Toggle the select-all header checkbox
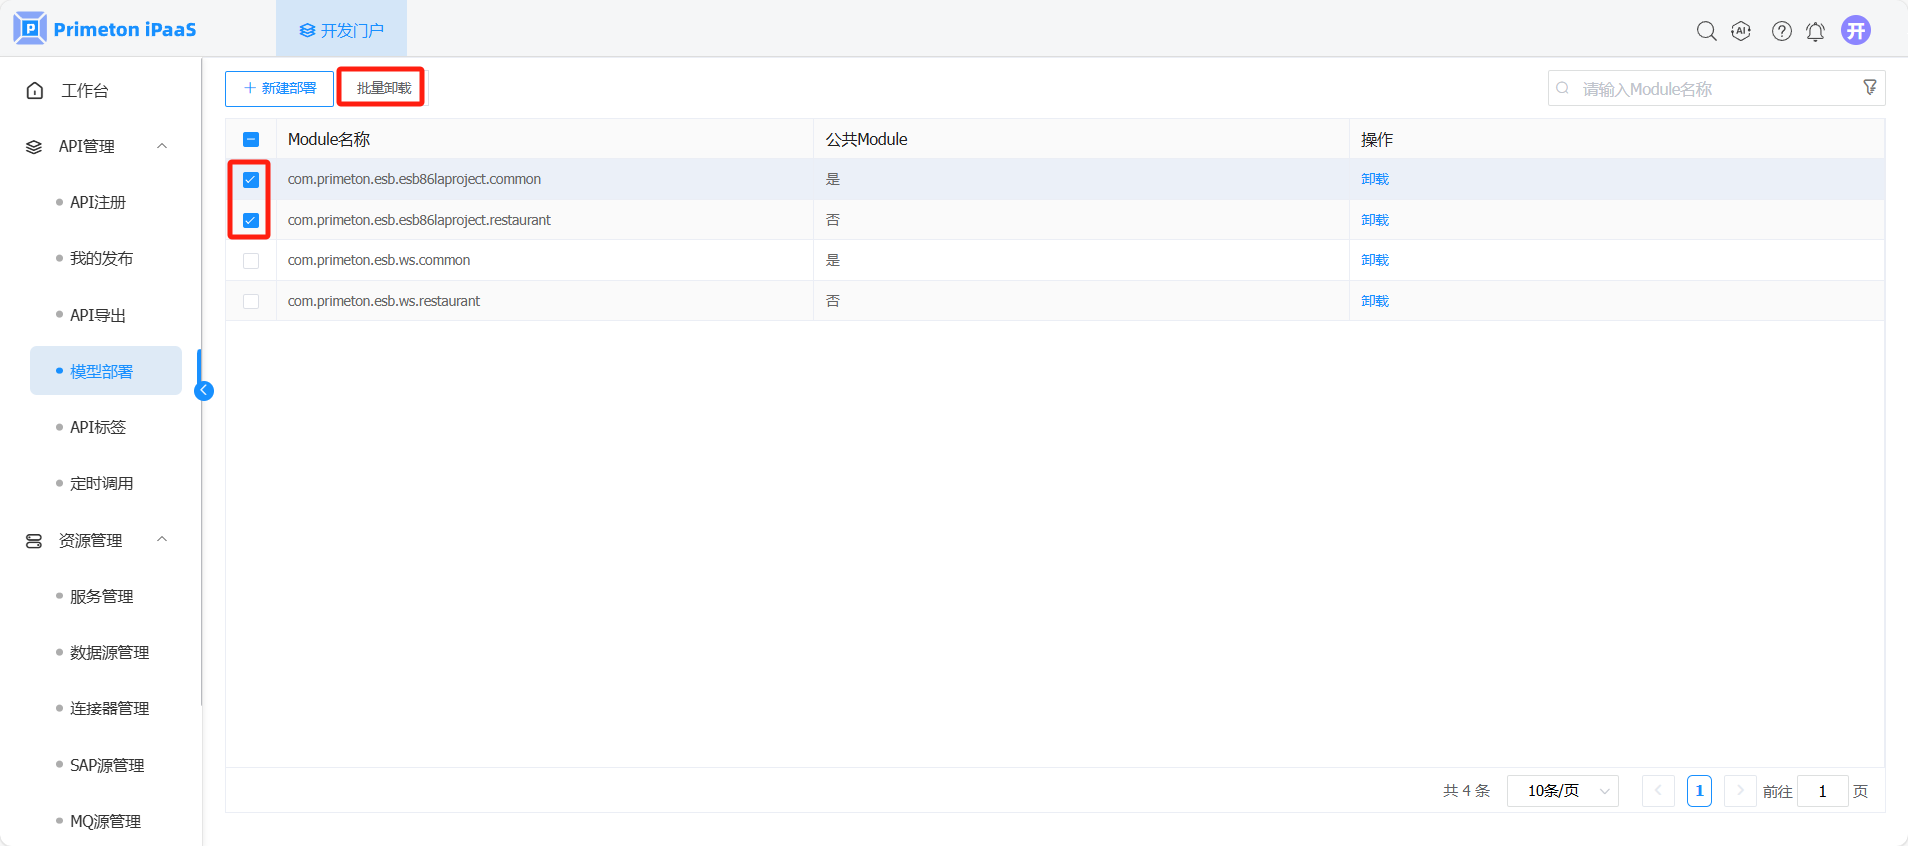This screenshot has height=846, width=1908. pyautogui.click(x=251, y=140)
